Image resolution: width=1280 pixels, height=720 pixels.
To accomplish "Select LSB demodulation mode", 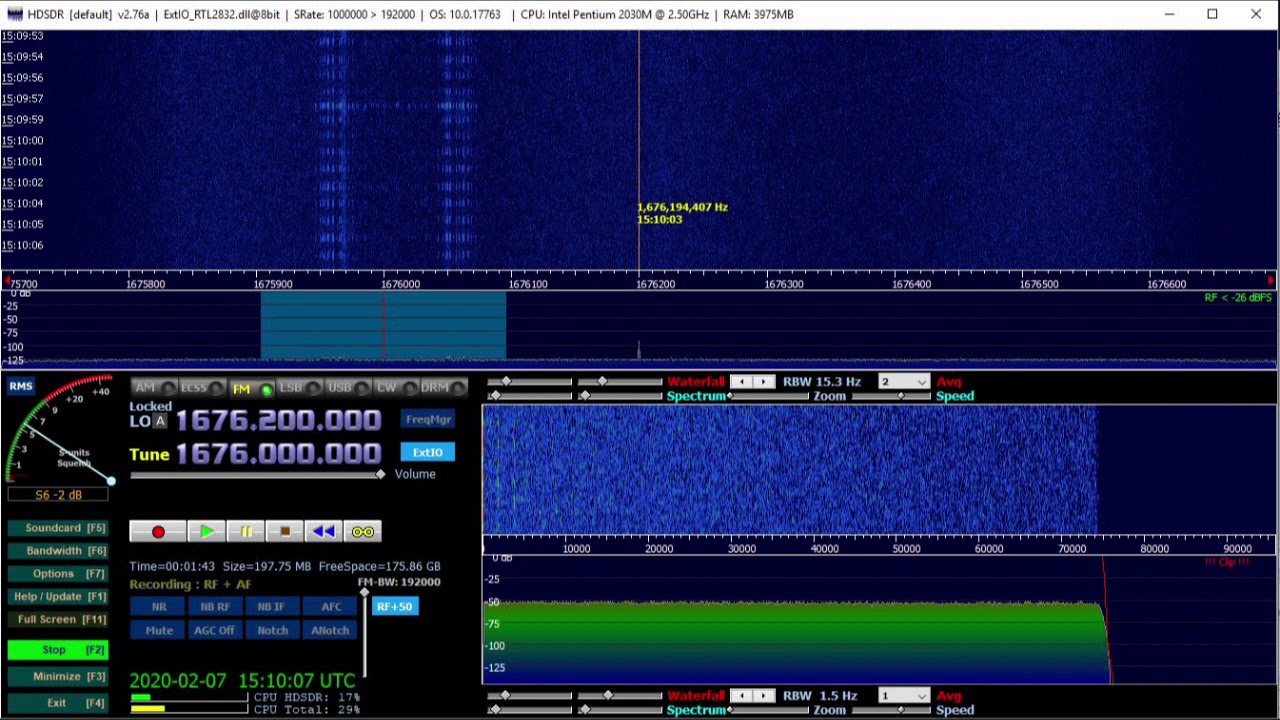I will point(298,388).
